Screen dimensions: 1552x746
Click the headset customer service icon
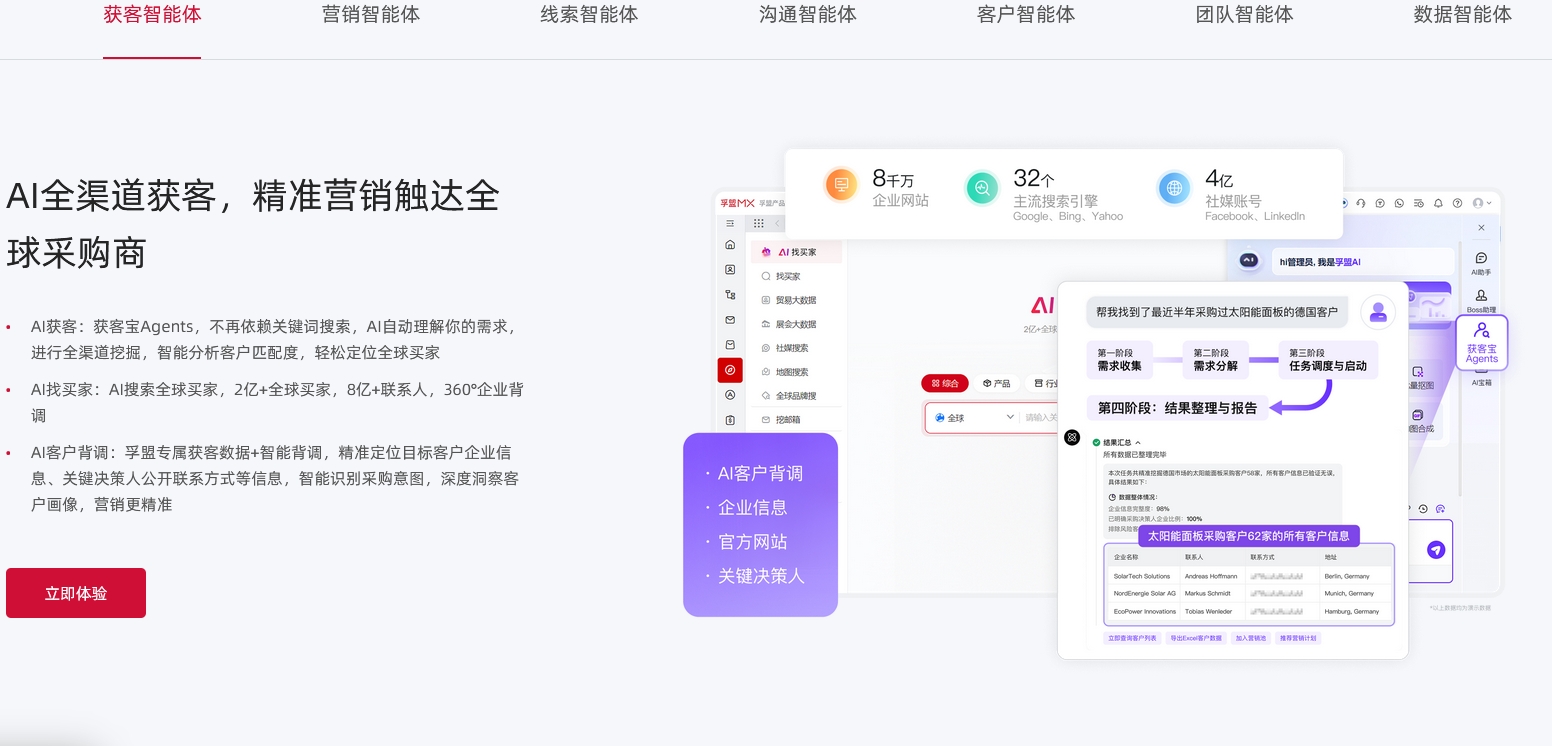[x=1363, y=203]
